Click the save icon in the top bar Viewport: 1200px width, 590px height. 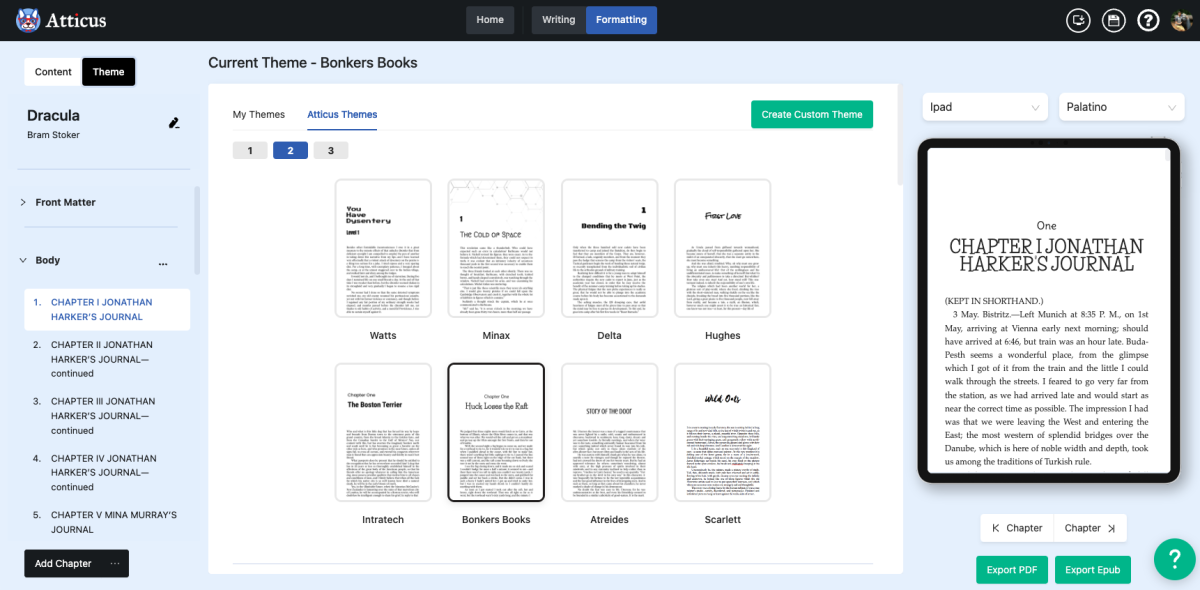[1113, 19]
